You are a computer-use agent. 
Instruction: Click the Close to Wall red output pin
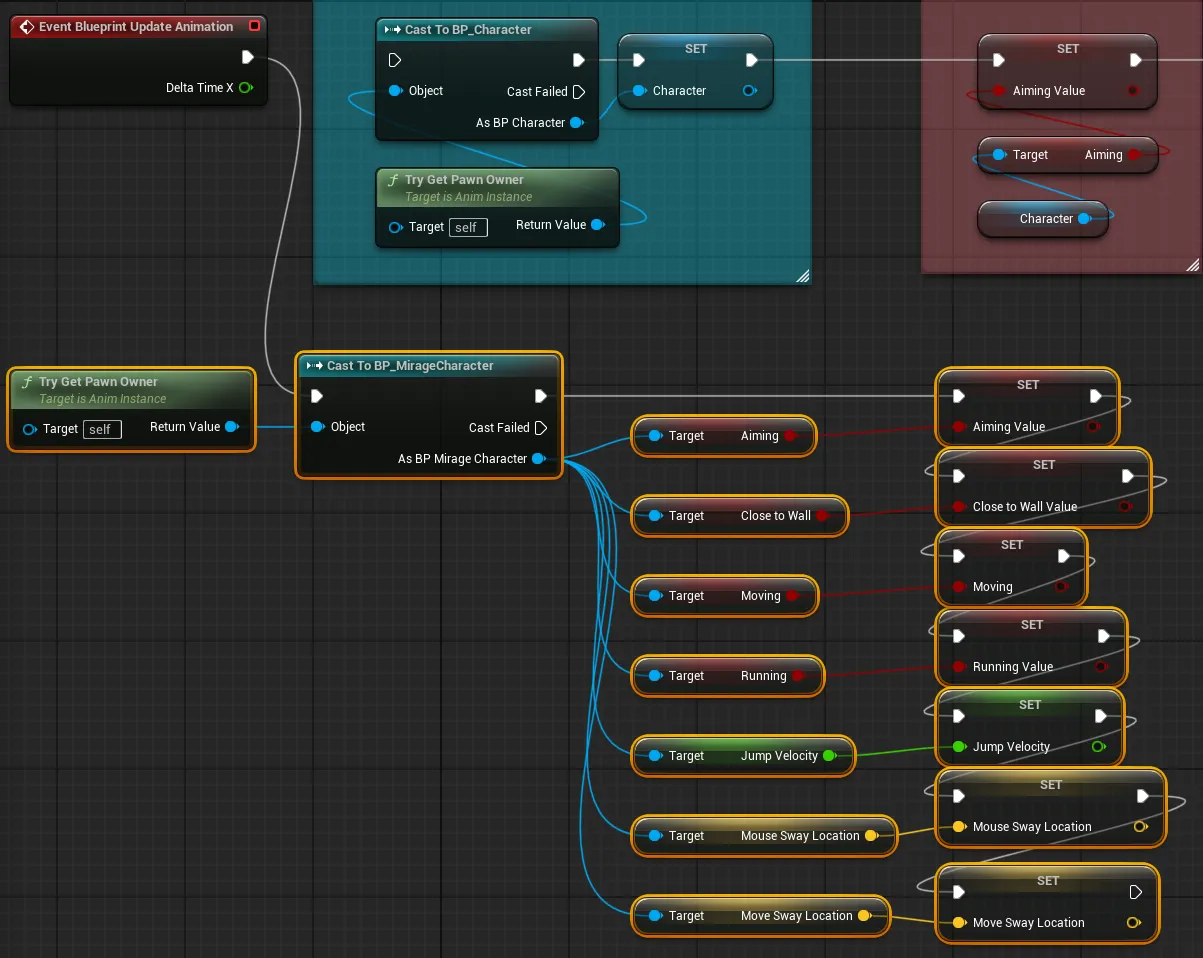point(823,516)
